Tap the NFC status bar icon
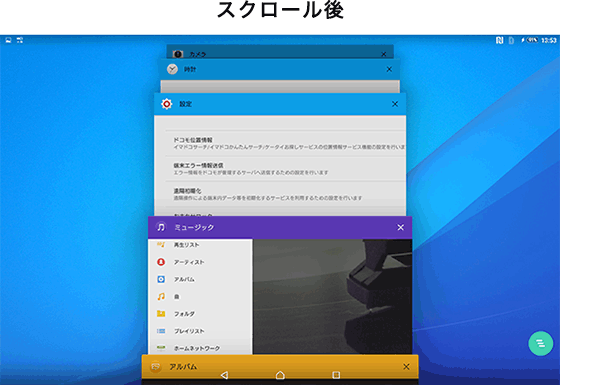596x385 pixels. [x=499, y=40]
